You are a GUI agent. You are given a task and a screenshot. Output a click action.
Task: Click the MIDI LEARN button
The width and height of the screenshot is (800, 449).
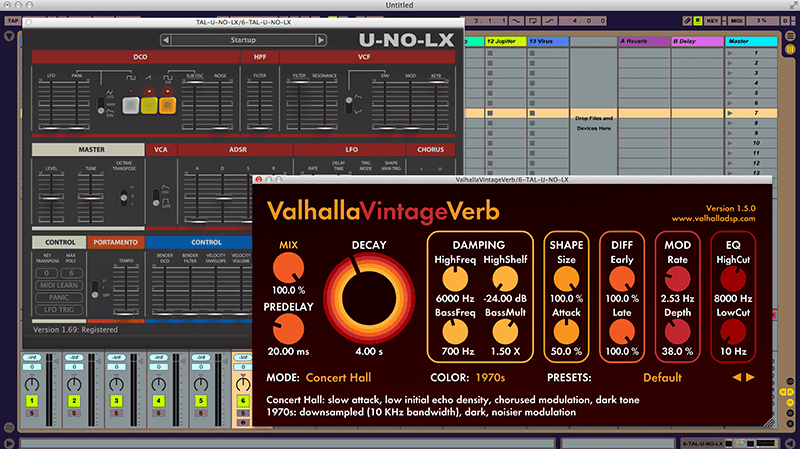click(x=59, y=285)
